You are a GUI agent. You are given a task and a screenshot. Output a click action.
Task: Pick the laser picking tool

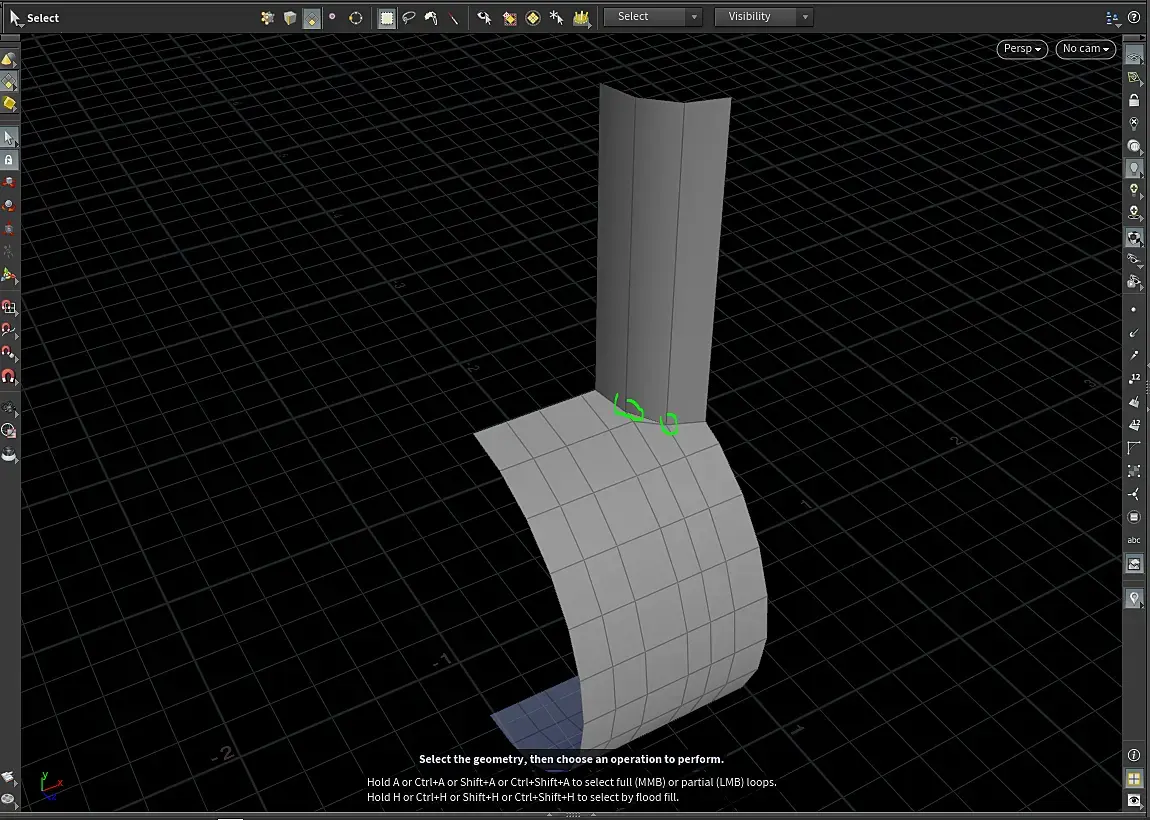pos(453,18)
